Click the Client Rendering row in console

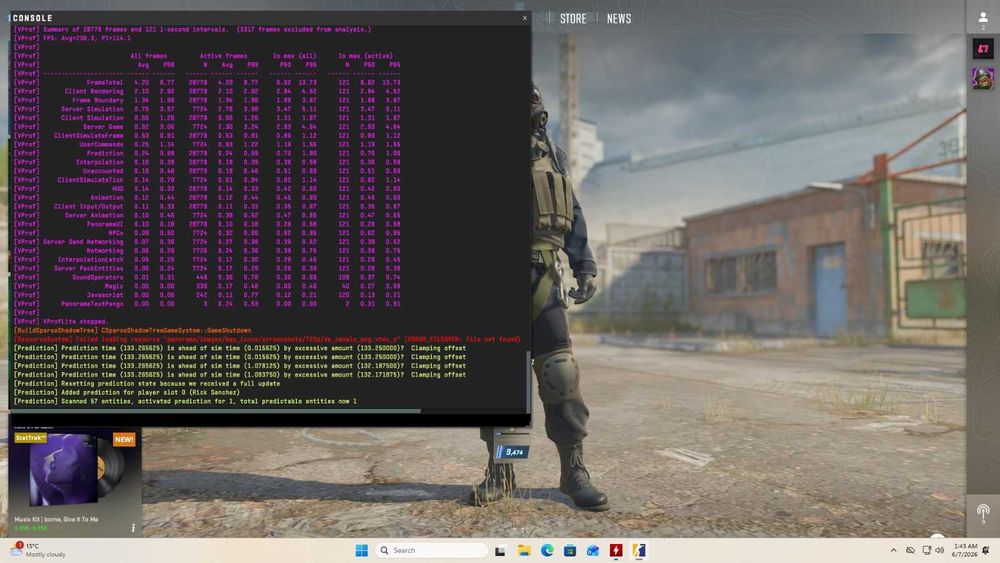click(x=207, y=91)
